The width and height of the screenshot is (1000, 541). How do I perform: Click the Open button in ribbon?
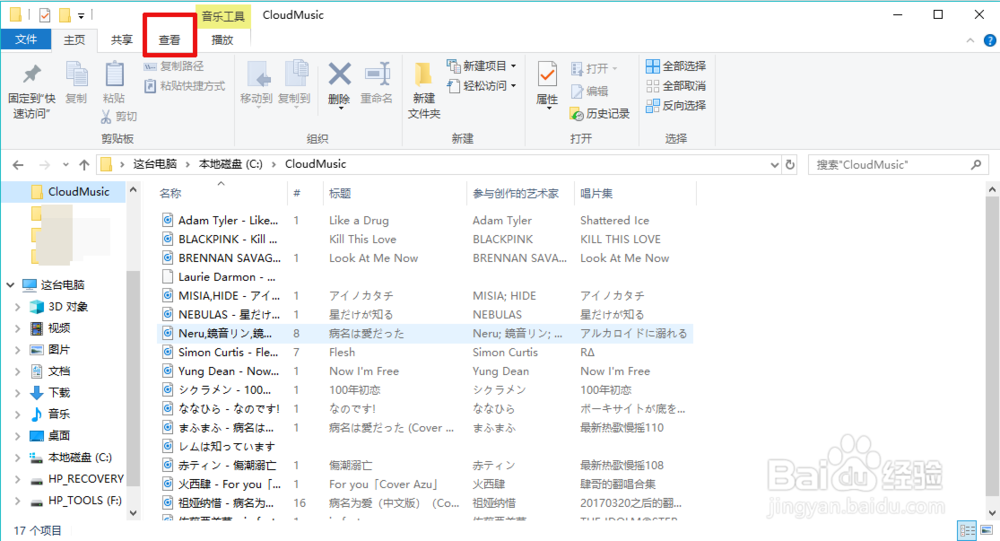[594, 68]
